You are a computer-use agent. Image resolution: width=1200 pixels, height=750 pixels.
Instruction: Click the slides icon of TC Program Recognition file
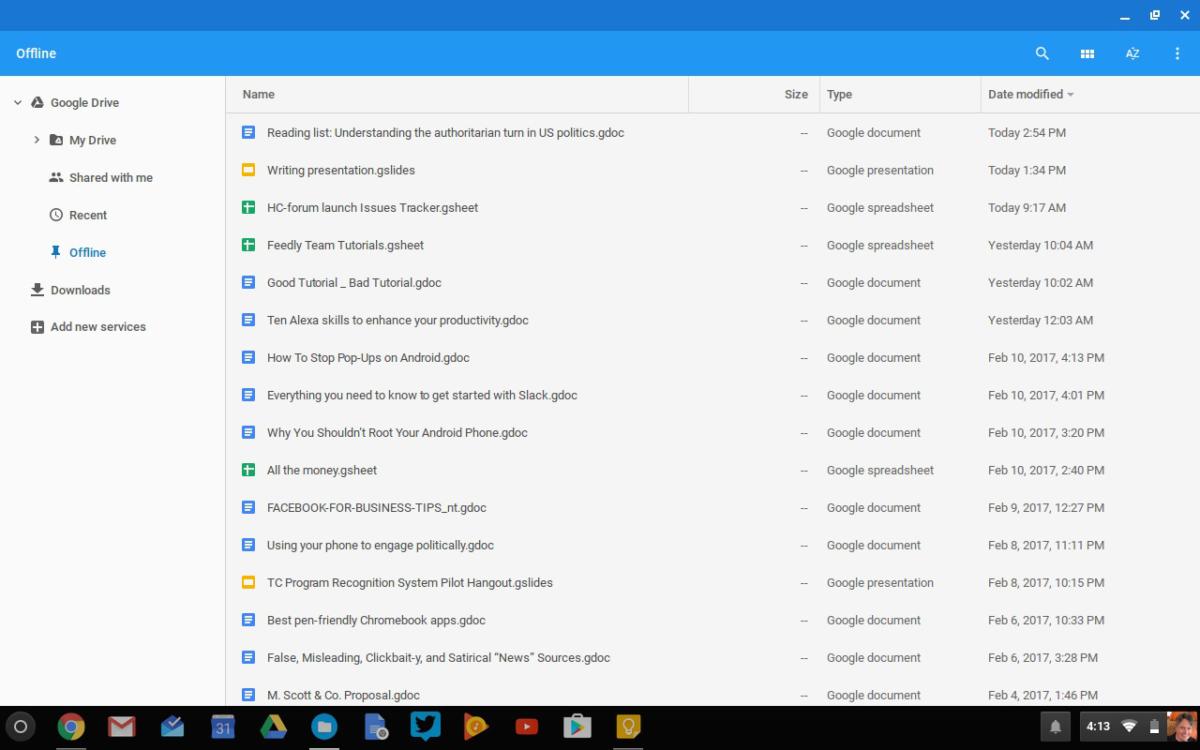coord(249,582)
